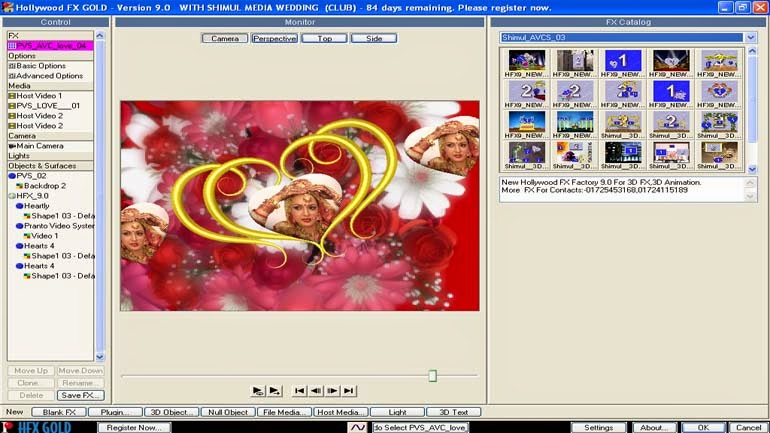Jump to the first frame
Viewport: 770px width, 433px height.
300,391
